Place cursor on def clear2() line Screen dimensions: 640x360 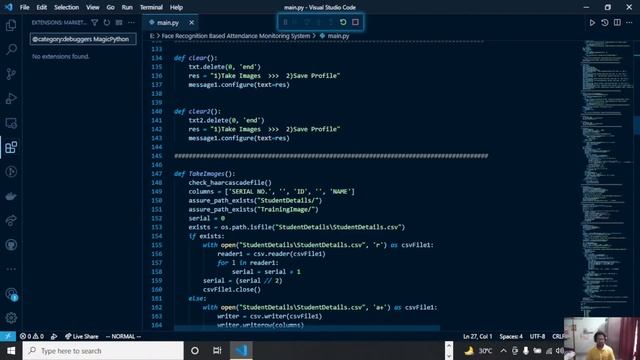(197, 111)
